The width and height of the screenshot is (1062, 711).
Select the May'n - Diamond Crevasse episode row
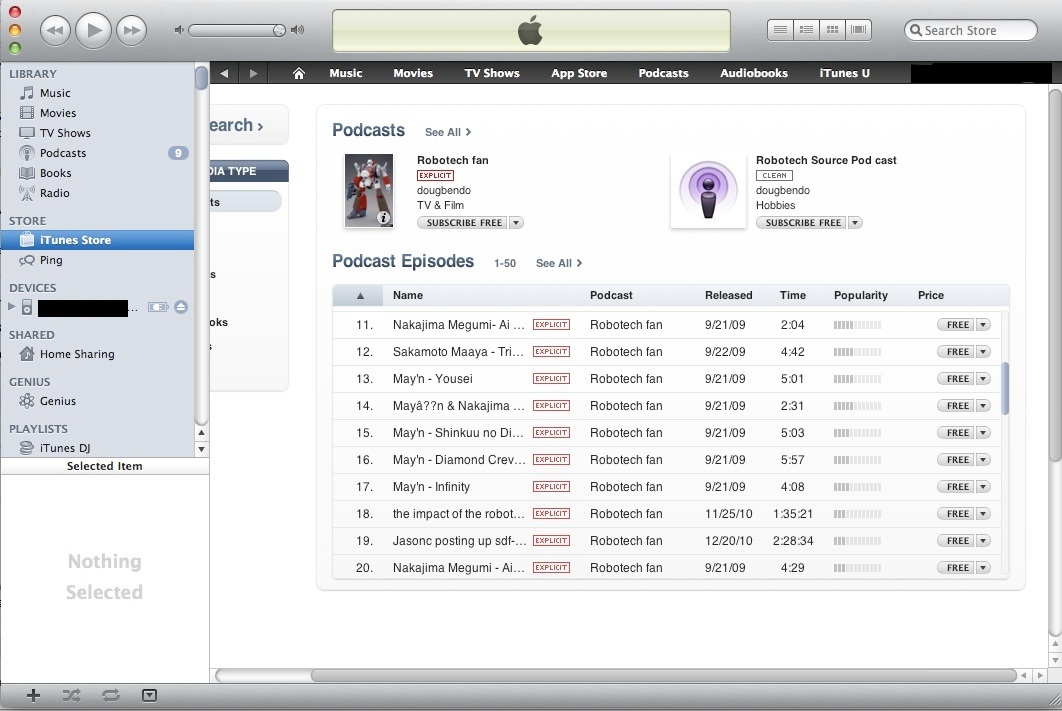pyautogui.click(x=666, y=460)
